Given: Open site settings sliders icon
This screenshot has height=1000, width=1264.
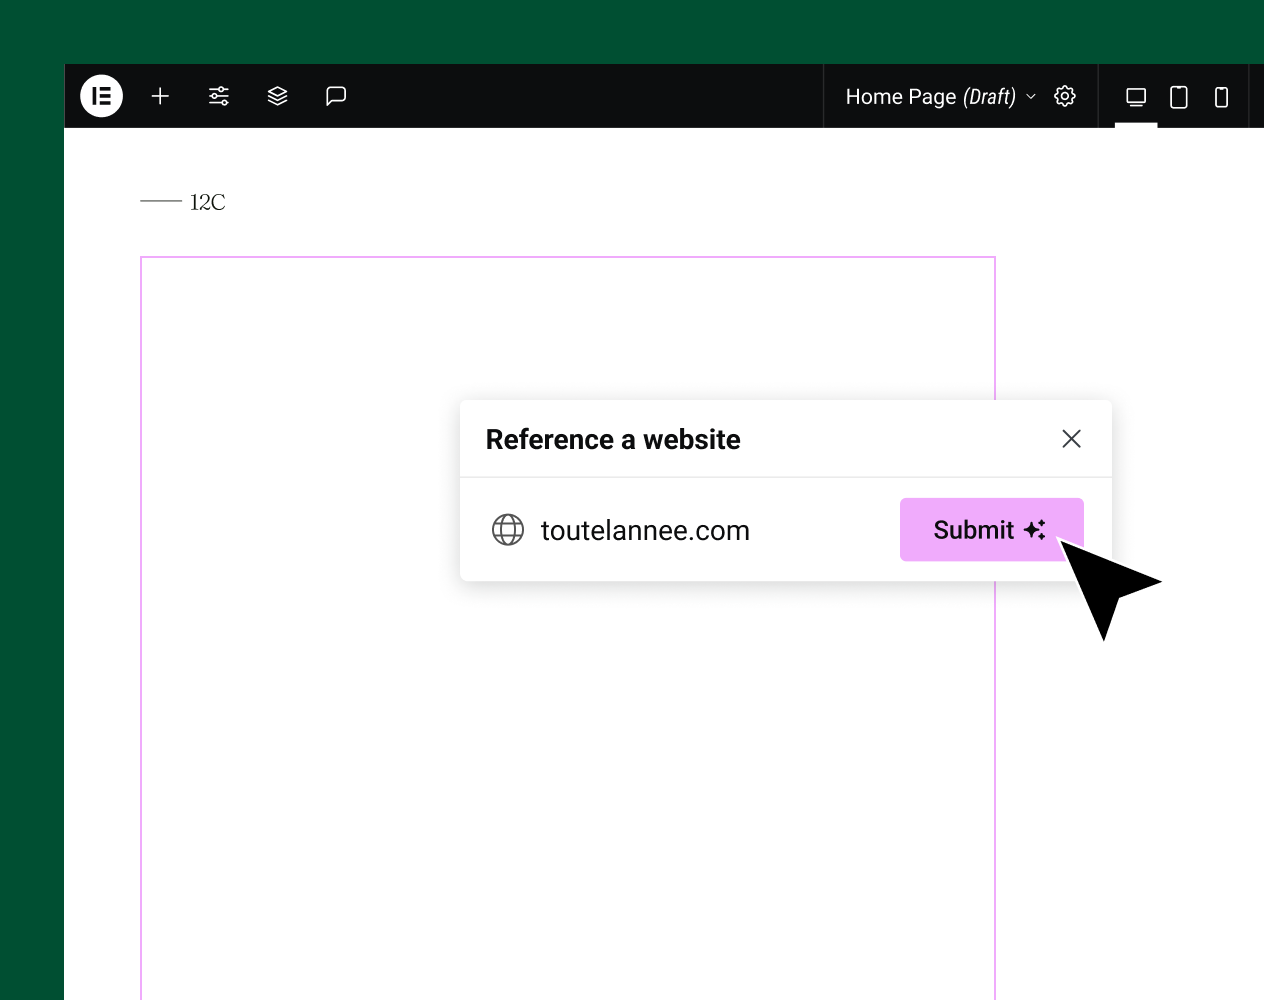Looking at the screenshot, I should [x=219, y=96].
